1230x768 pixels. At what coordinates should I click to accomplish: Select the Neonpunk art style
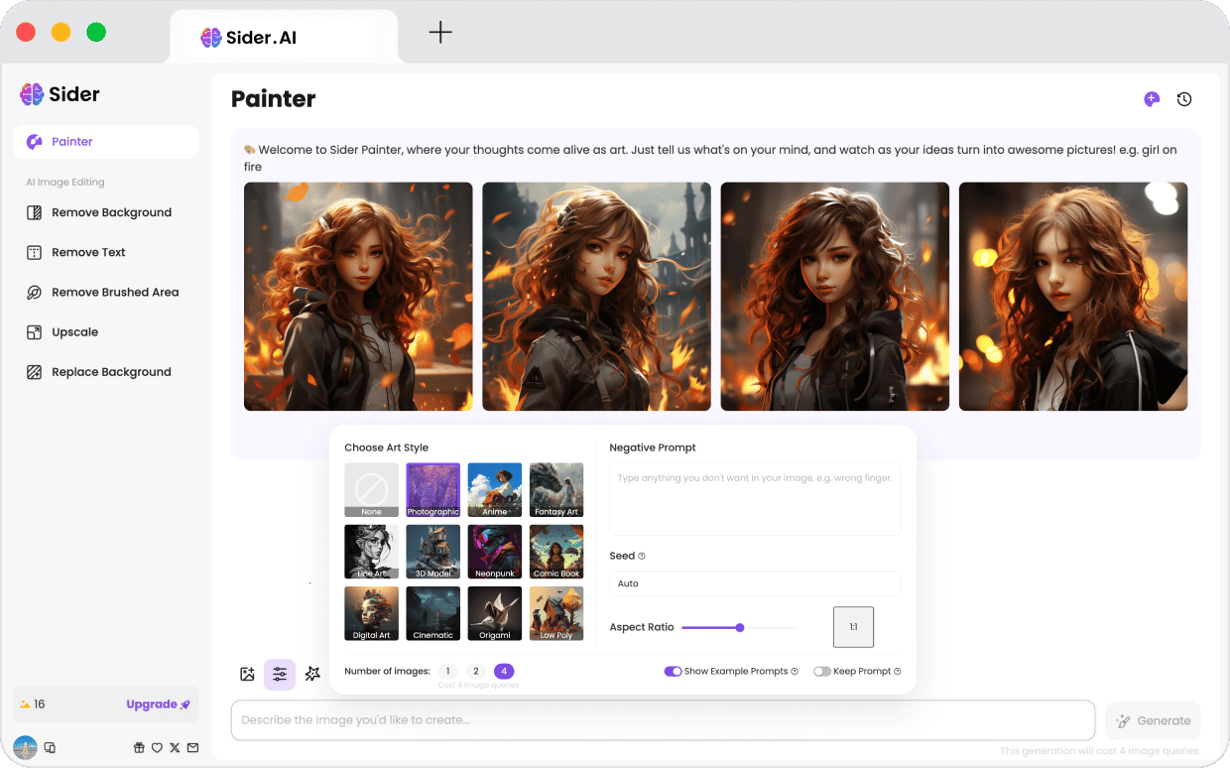[495, 552]
